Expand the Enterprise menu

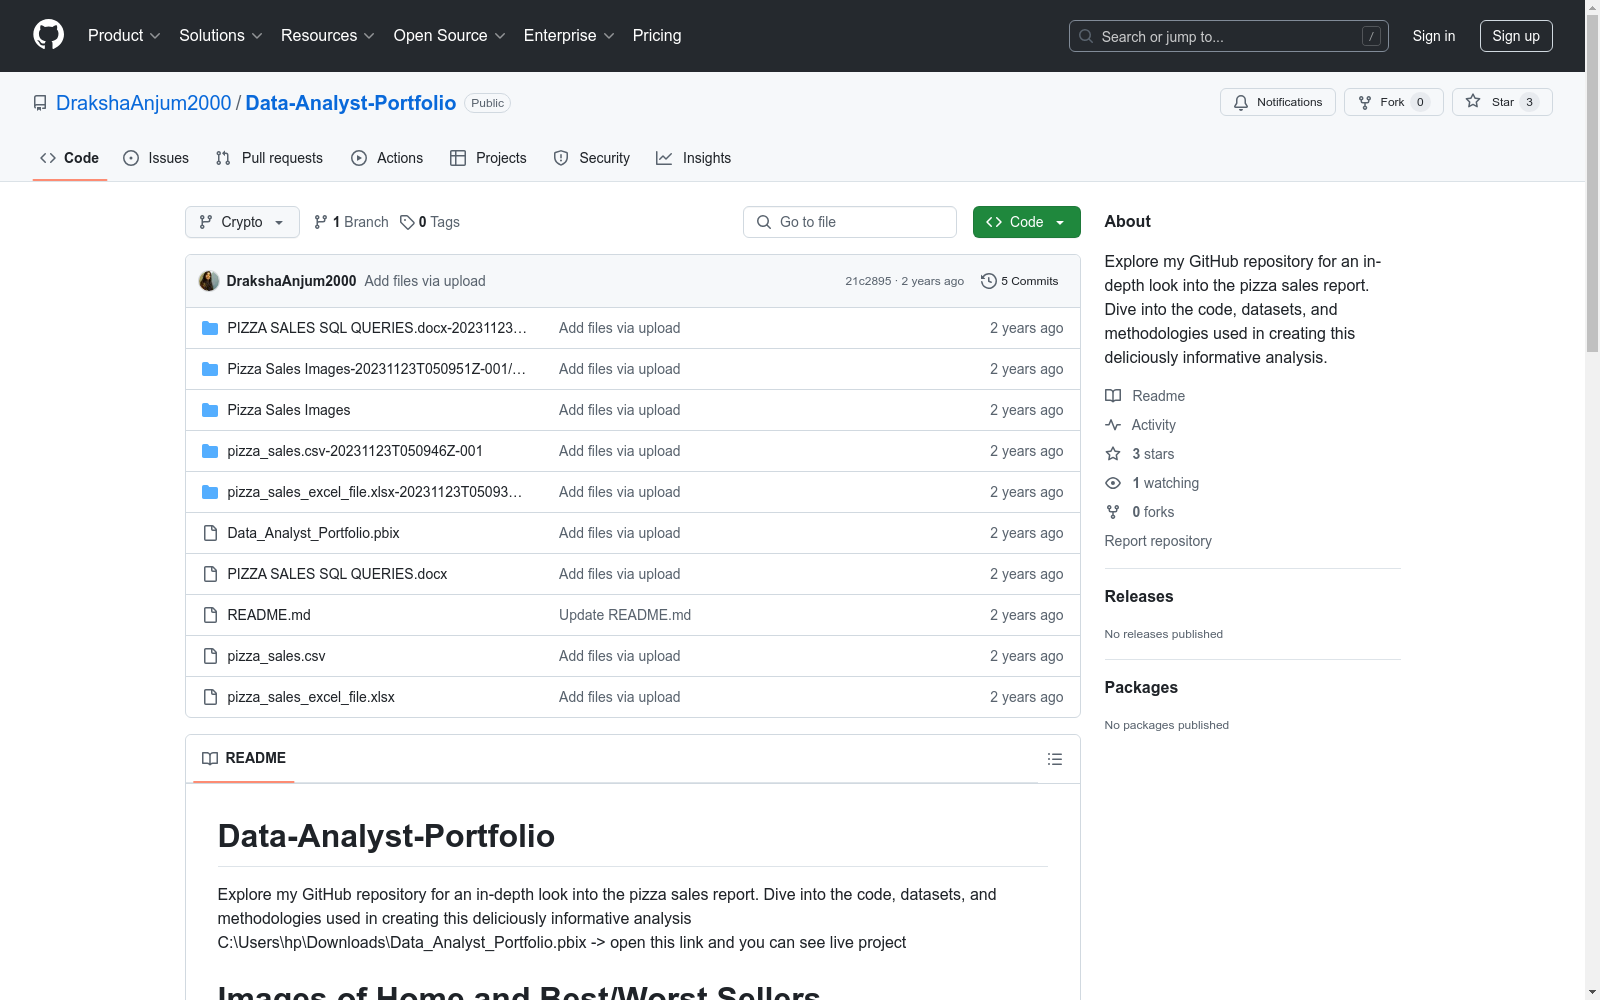pyautogui.click(x=569, y=35)
